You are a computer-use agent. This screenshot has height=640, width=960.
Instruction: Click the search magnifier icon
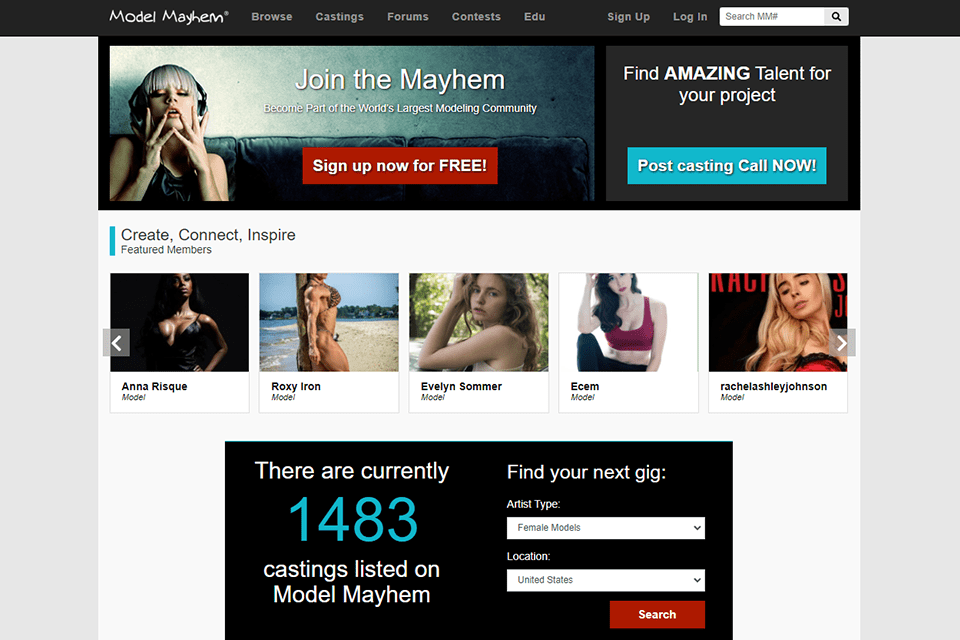pos(836,17)
